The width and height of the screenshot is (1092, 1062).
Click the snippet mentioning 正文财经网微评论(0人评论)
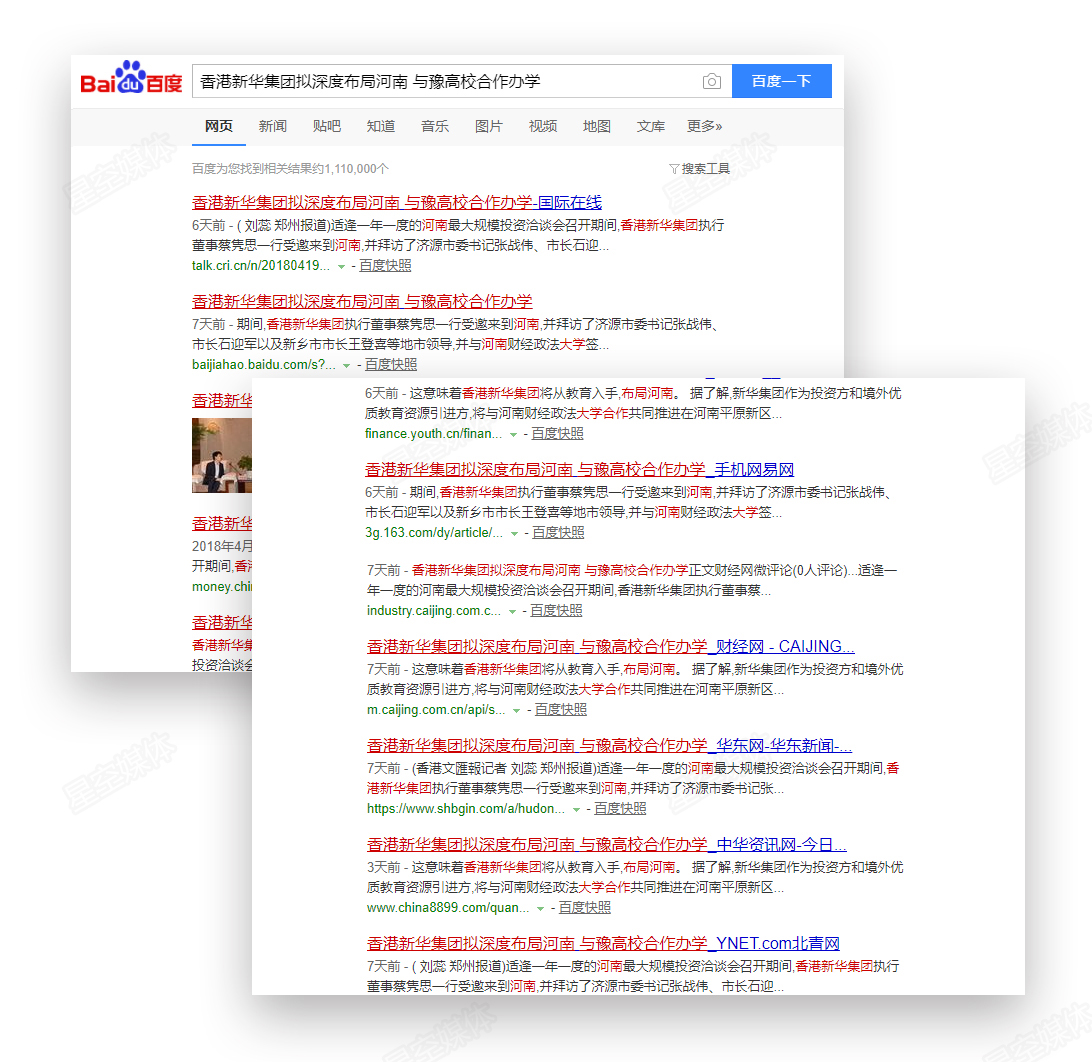632,580
